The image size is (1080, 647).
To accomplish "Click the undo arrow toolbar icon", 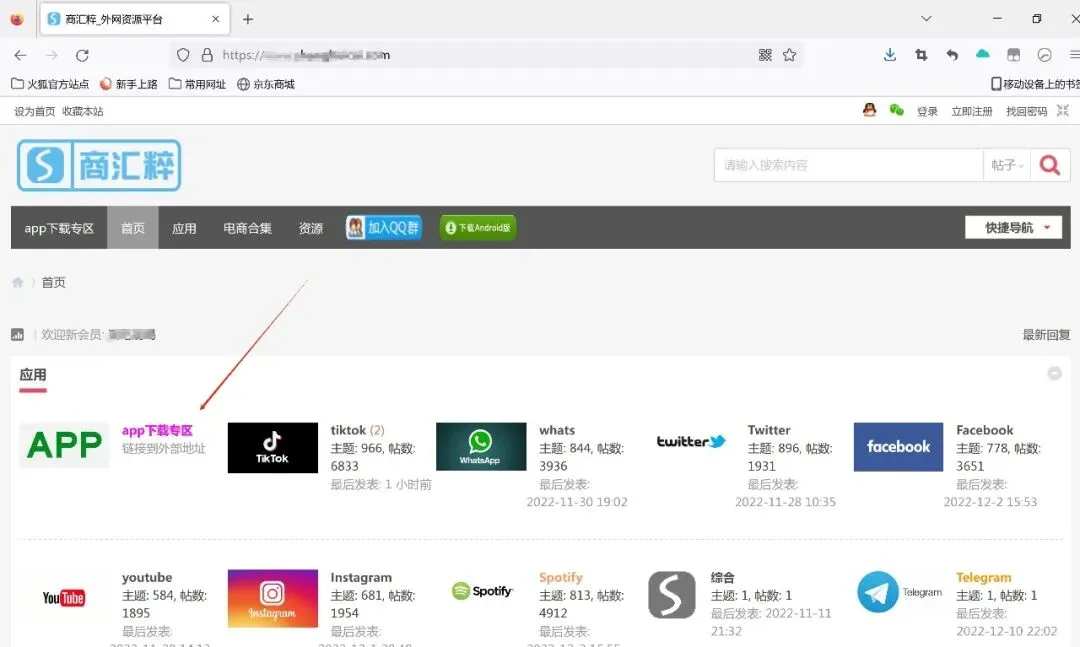I will tap(952, 55).
